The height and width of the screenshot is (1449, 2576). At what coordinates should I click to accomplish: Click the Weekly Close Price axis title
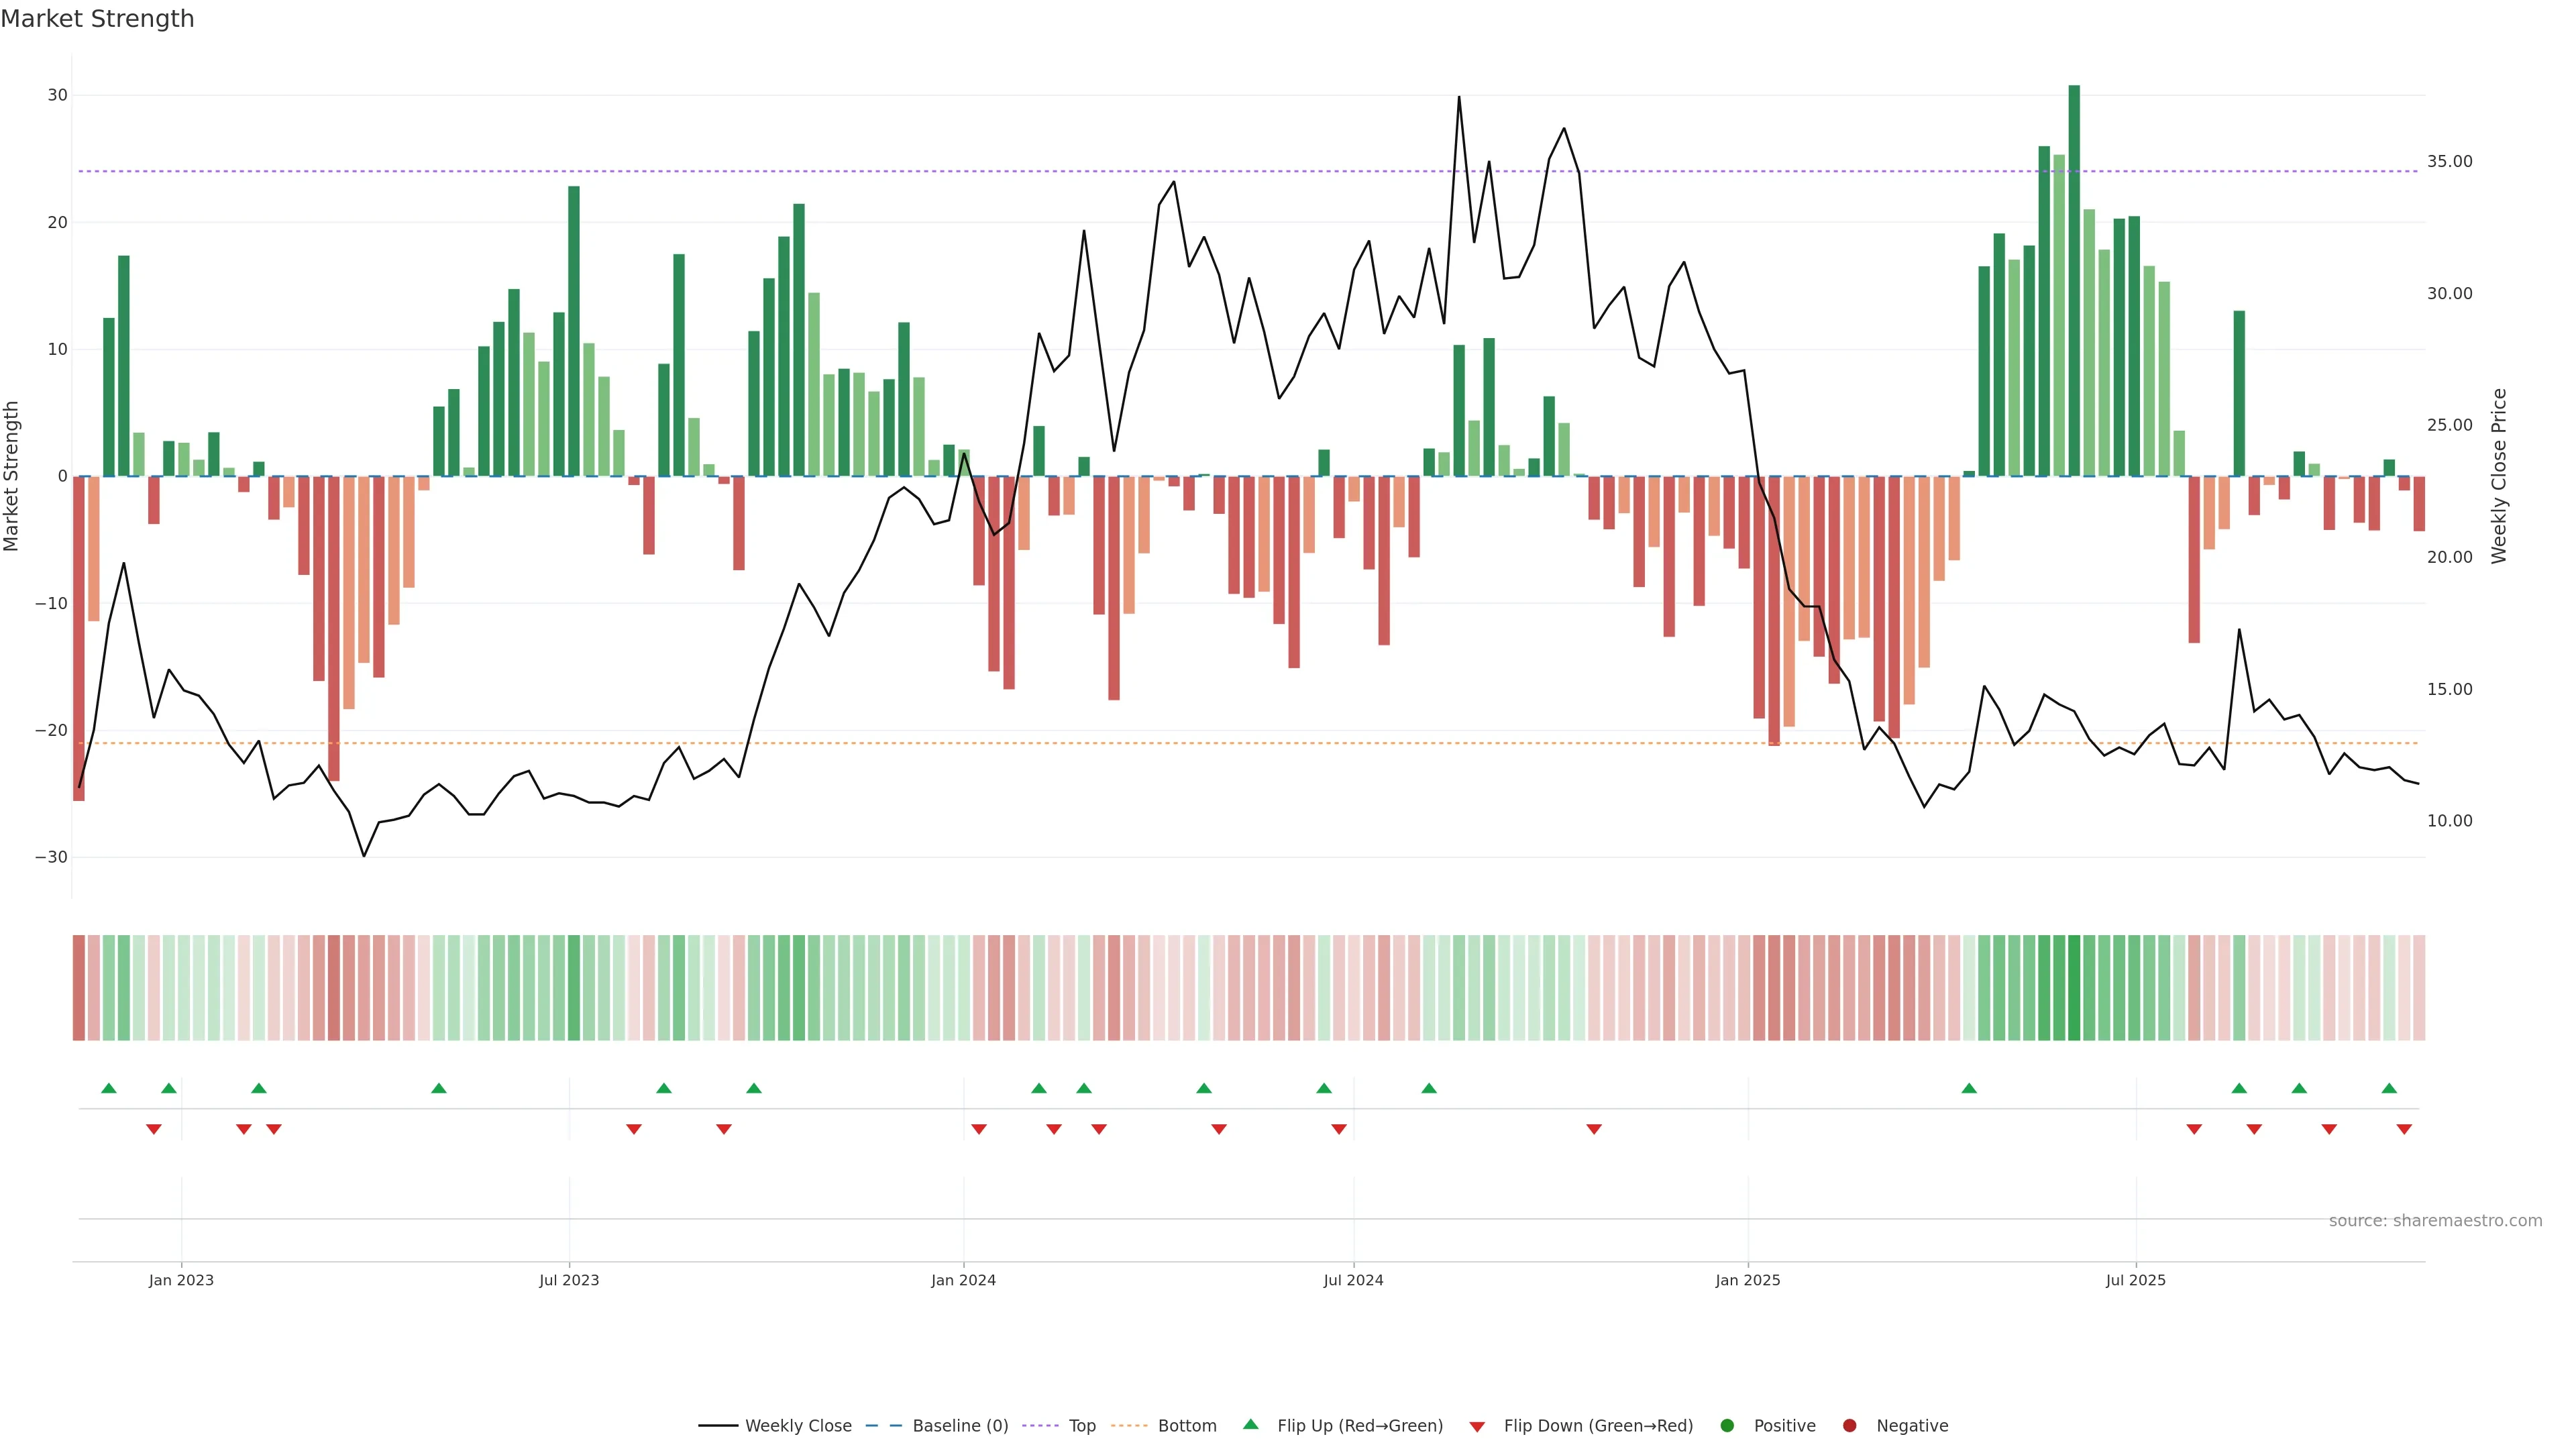pos(2499,476)
